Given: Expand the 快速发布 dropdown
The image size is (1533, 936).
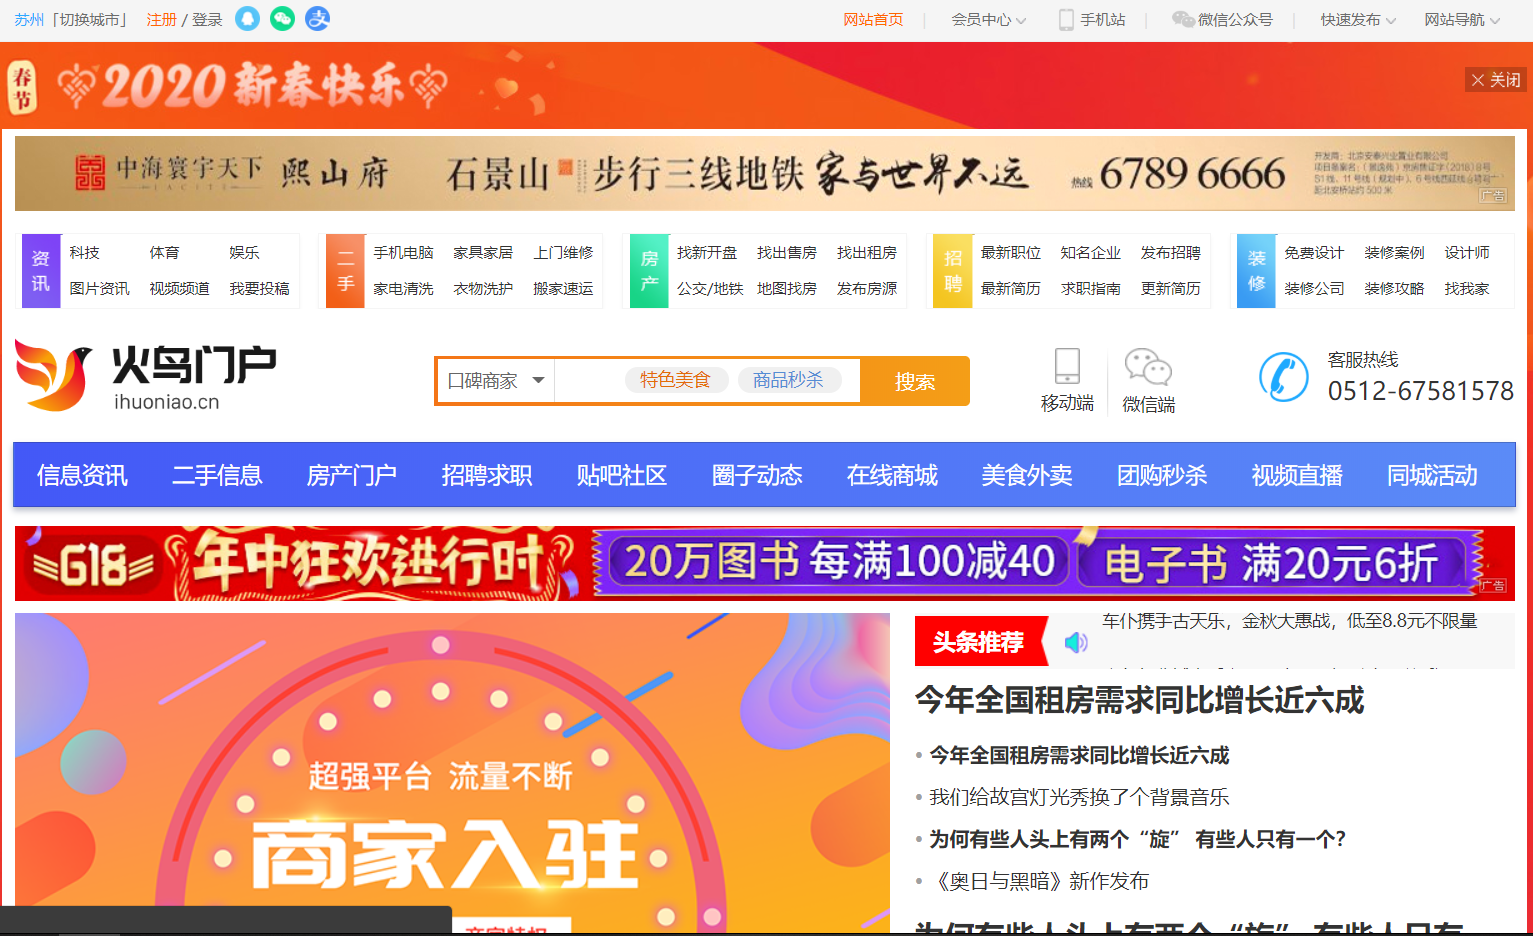Looking at the screenshot, I should click(x=1358, y=20).
